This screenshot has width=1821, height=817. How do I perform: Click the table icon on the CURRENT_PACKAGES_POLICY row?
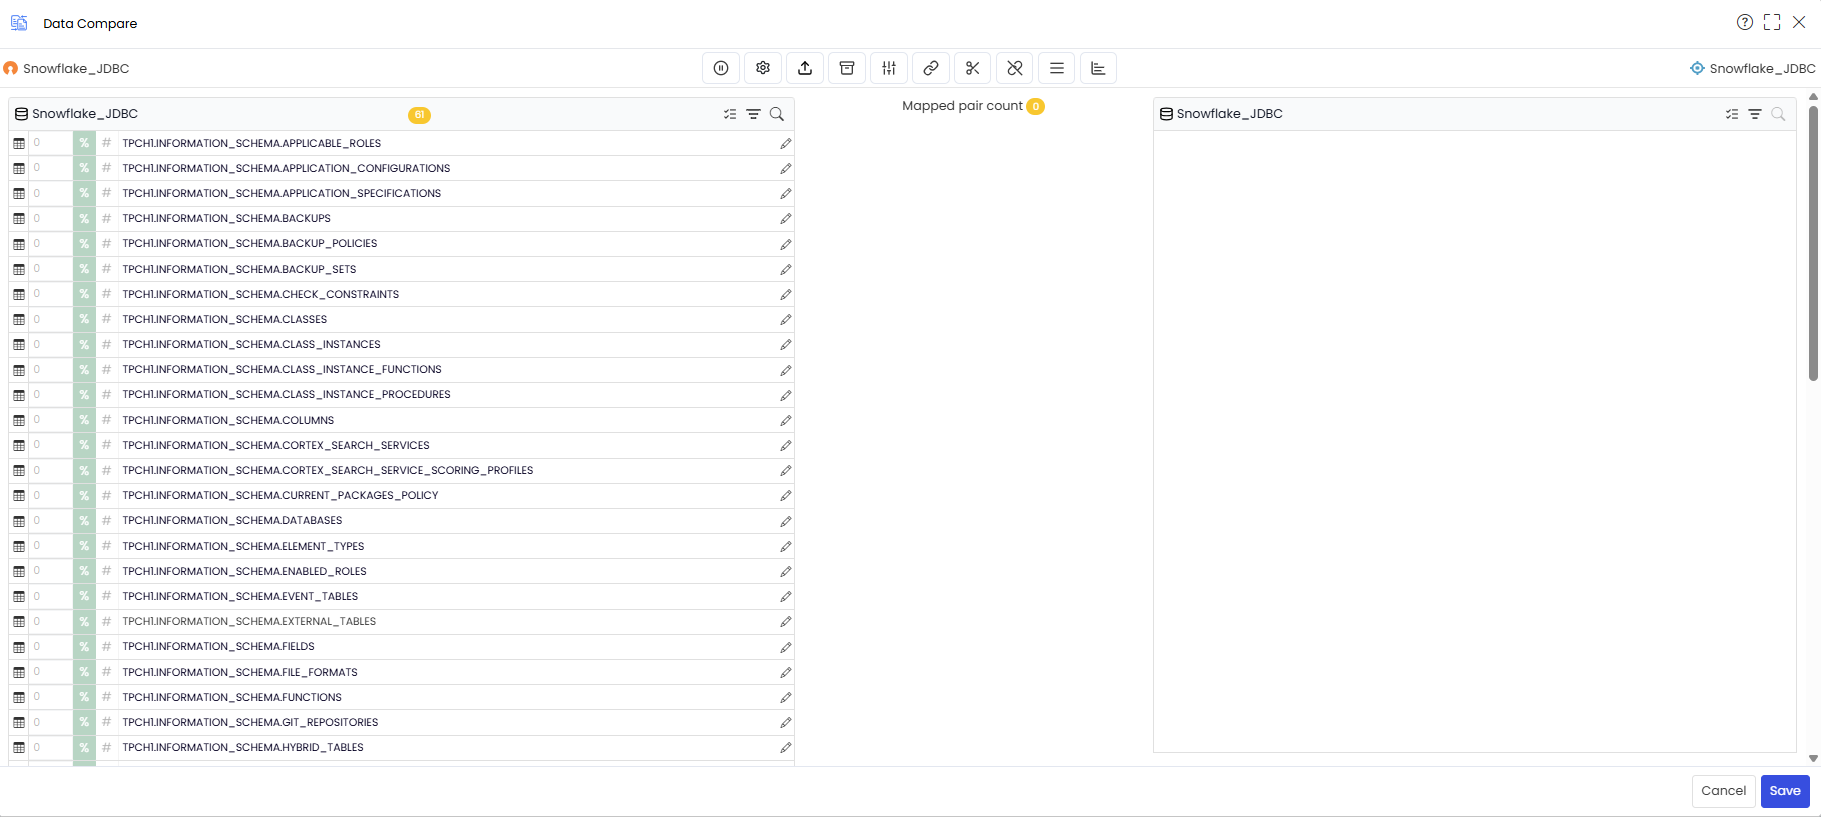19,496
